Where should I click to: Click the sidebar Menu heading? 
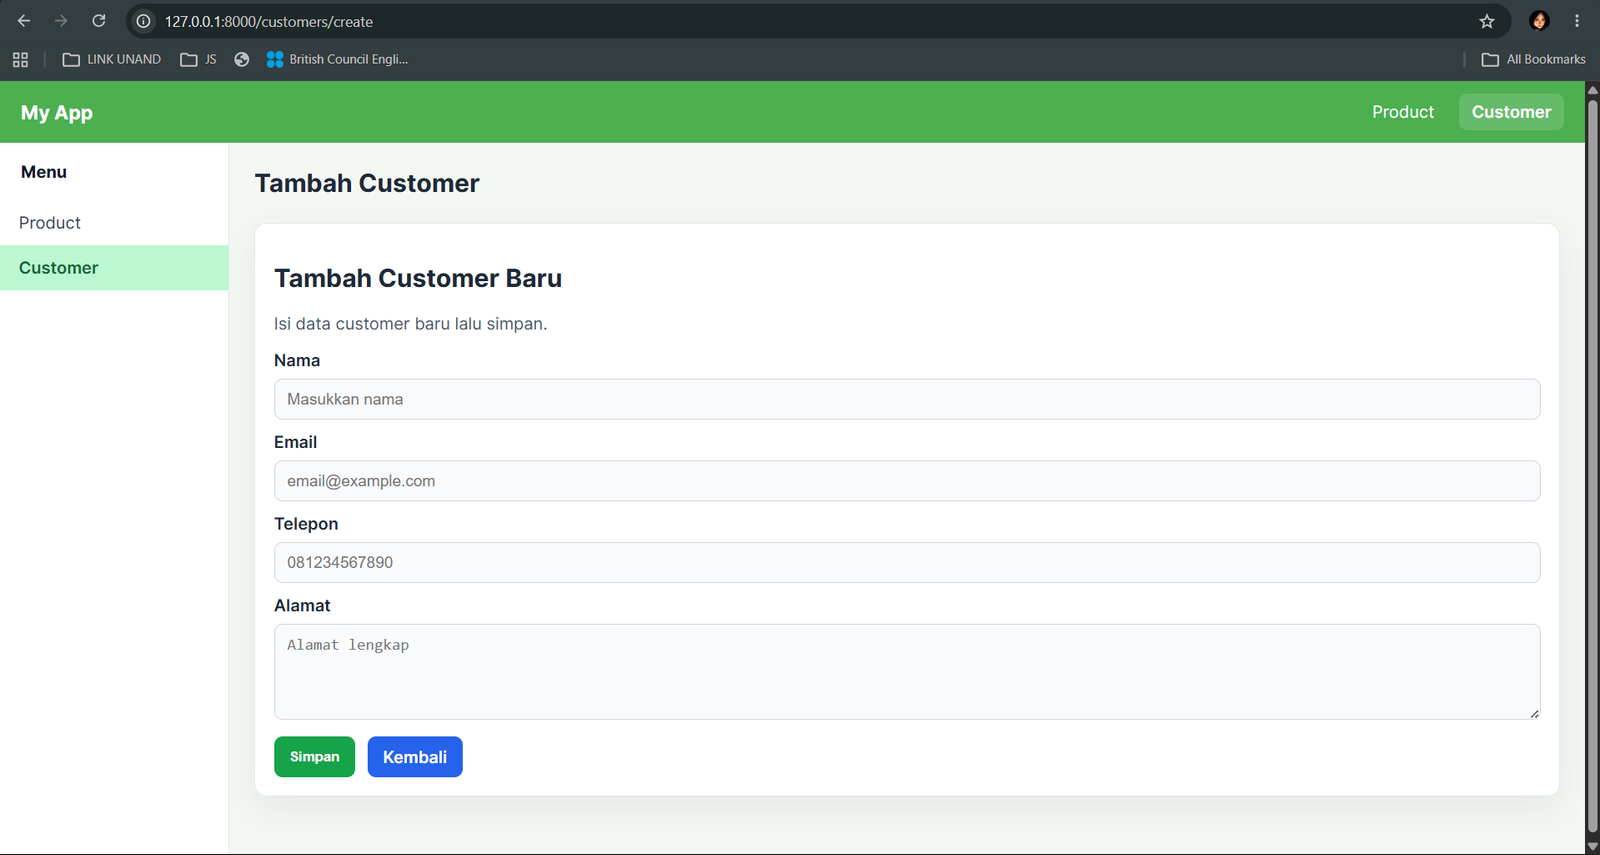44,172
